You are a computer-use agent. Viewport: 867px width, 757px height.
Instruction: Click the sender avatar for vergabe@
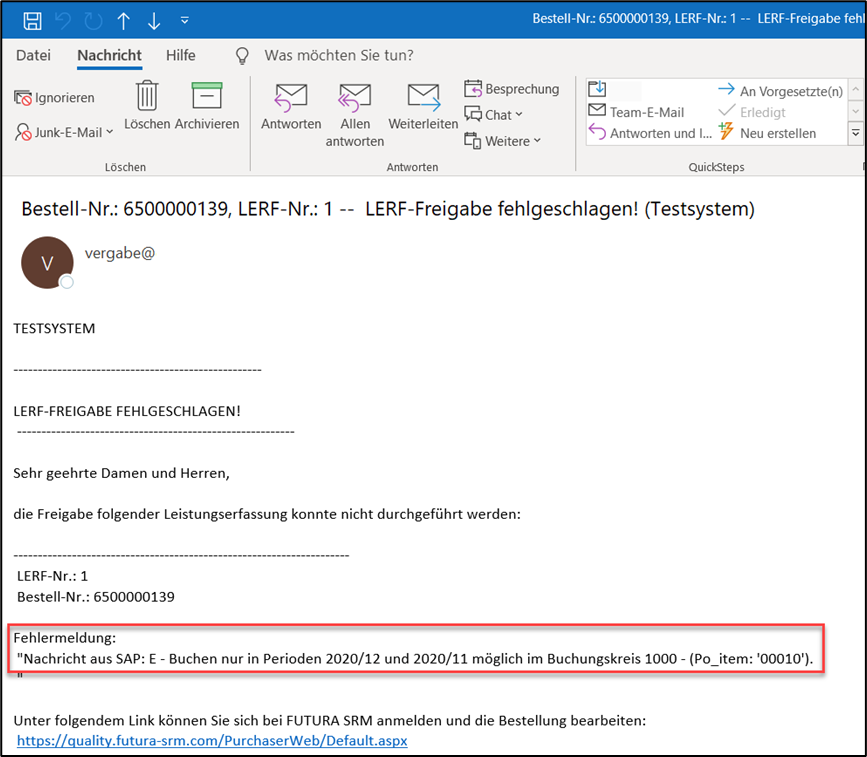(x=47, y=263)
